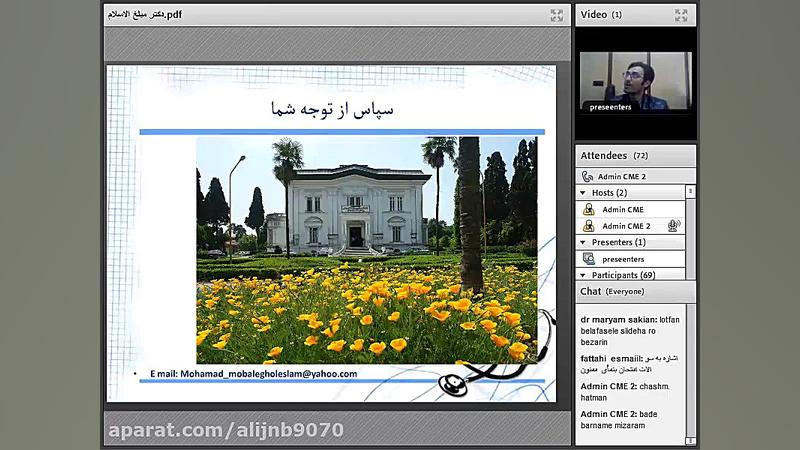Click the building photo on the slide

click(x=367, y=250)
